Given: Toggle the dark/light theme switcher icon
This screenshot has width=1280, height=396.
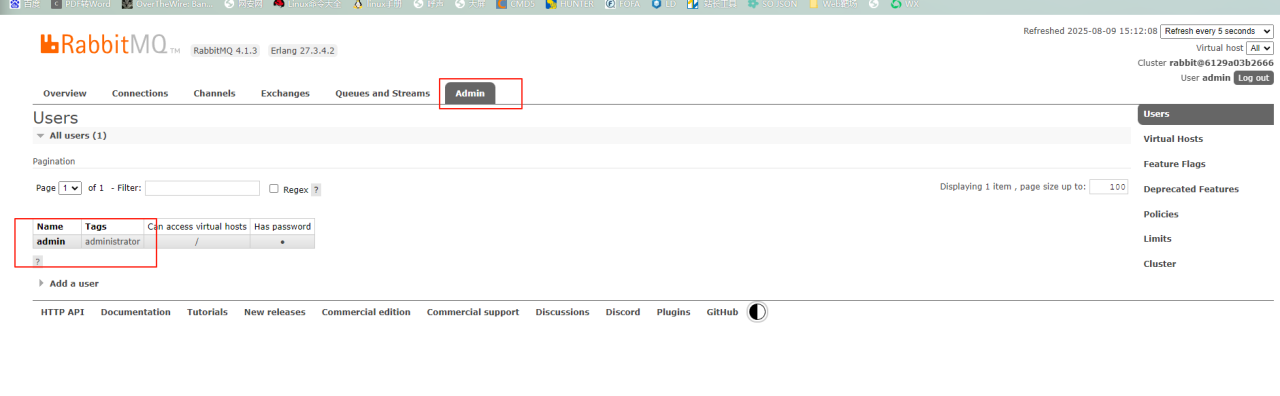Looking at the screenshot, I should click(758, 312).
